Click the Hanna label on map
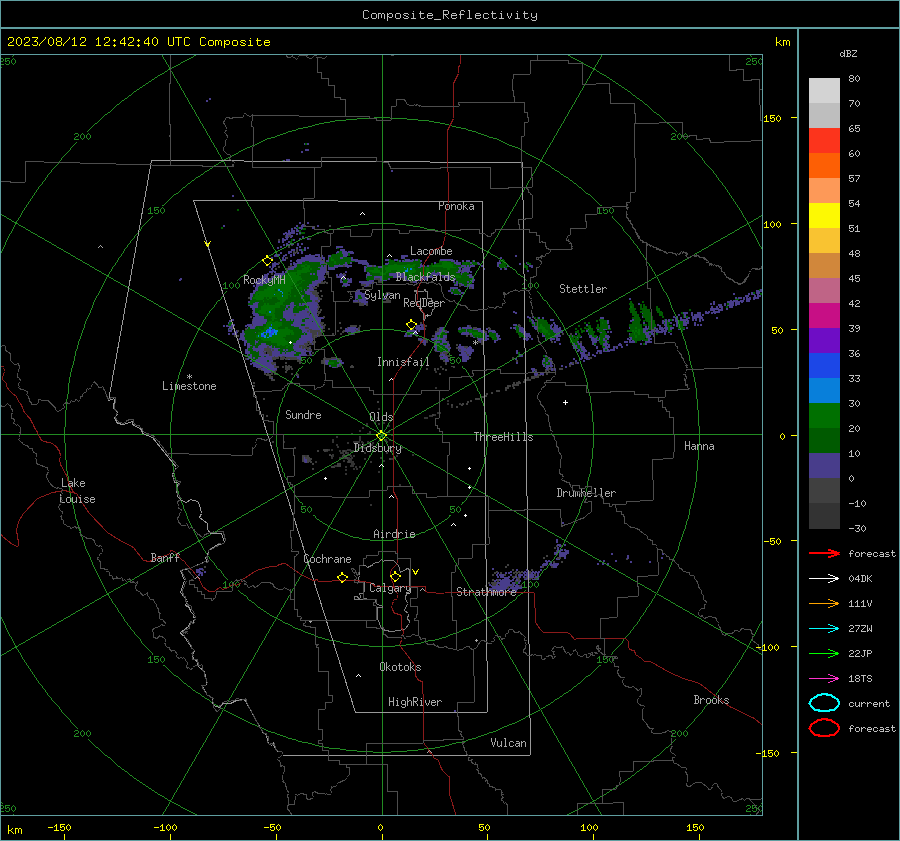 coord(699,446)
